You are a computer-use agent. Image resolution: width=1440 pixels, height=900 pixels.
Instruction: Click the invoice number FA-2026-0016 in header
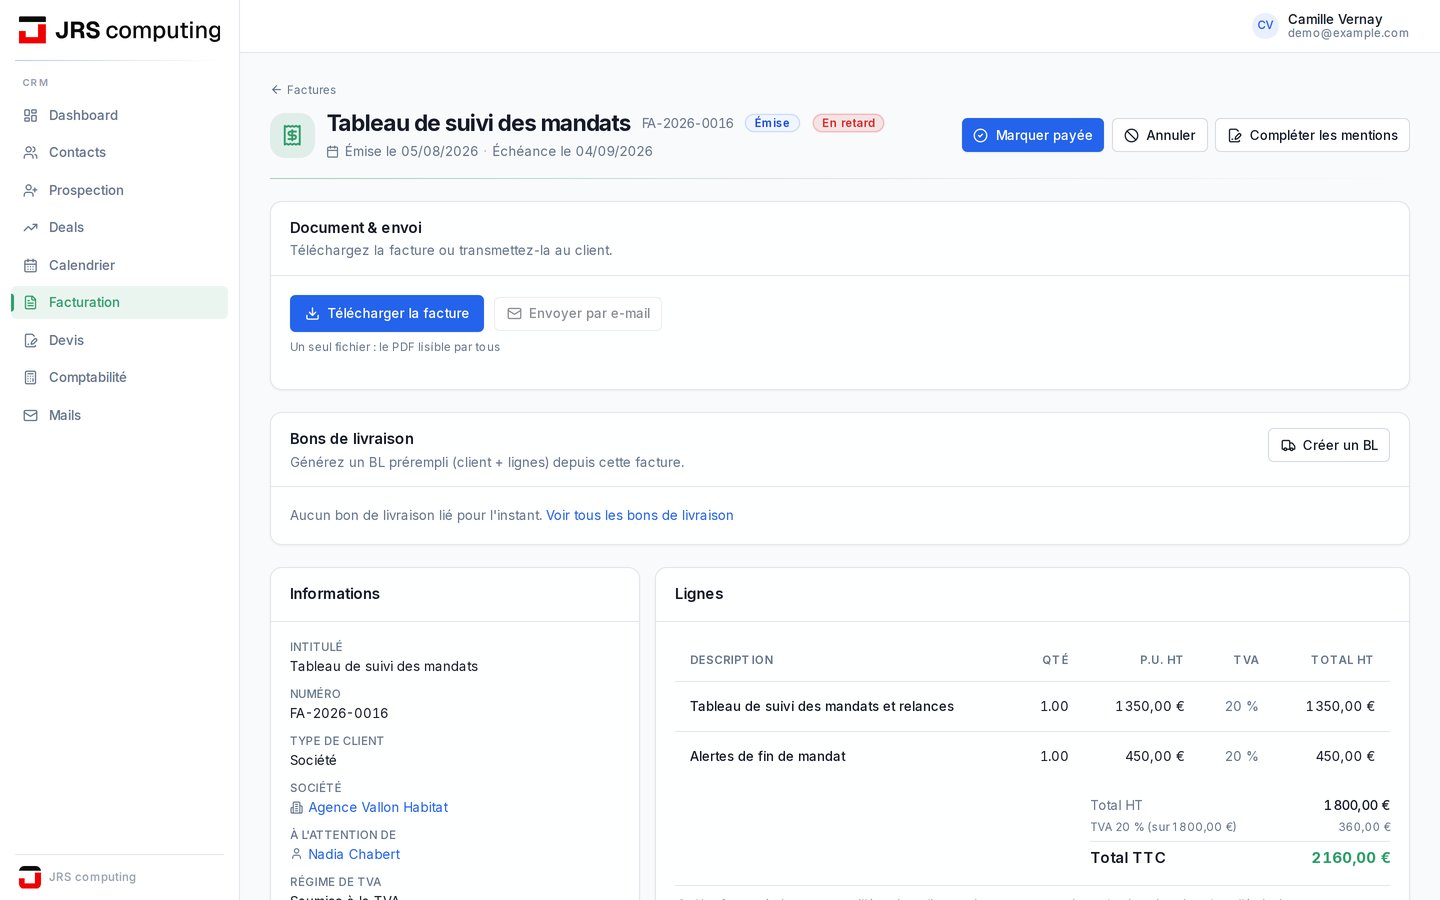(688, 123)
